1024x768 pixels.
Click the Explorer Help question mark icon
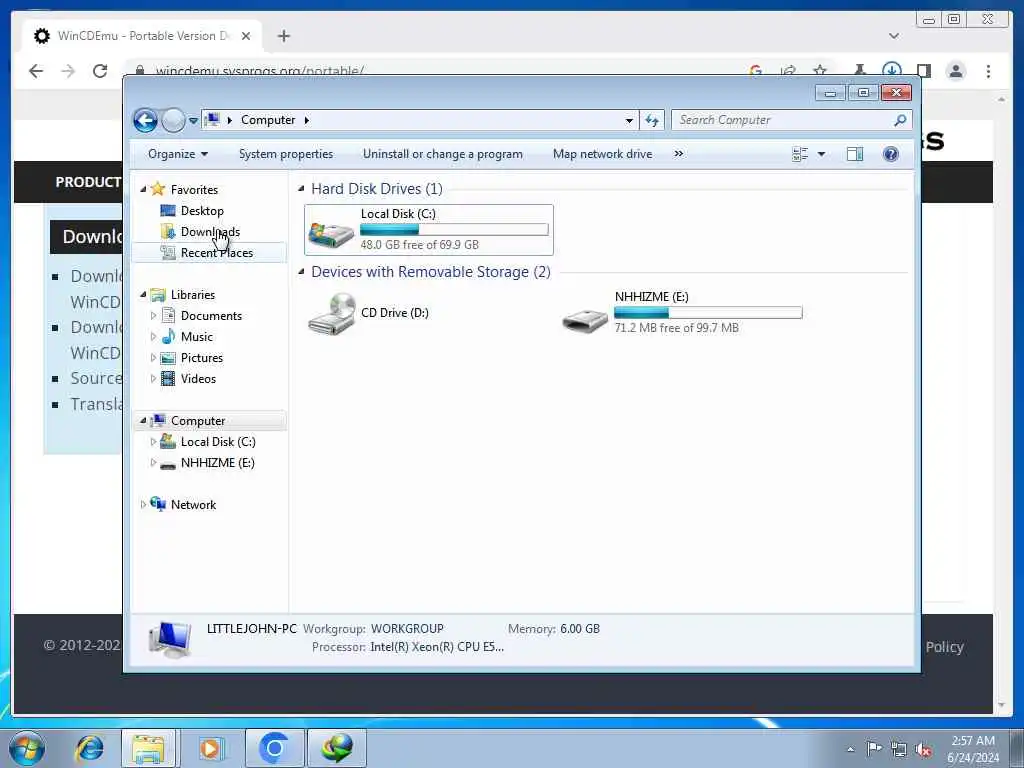pos(891,154)
